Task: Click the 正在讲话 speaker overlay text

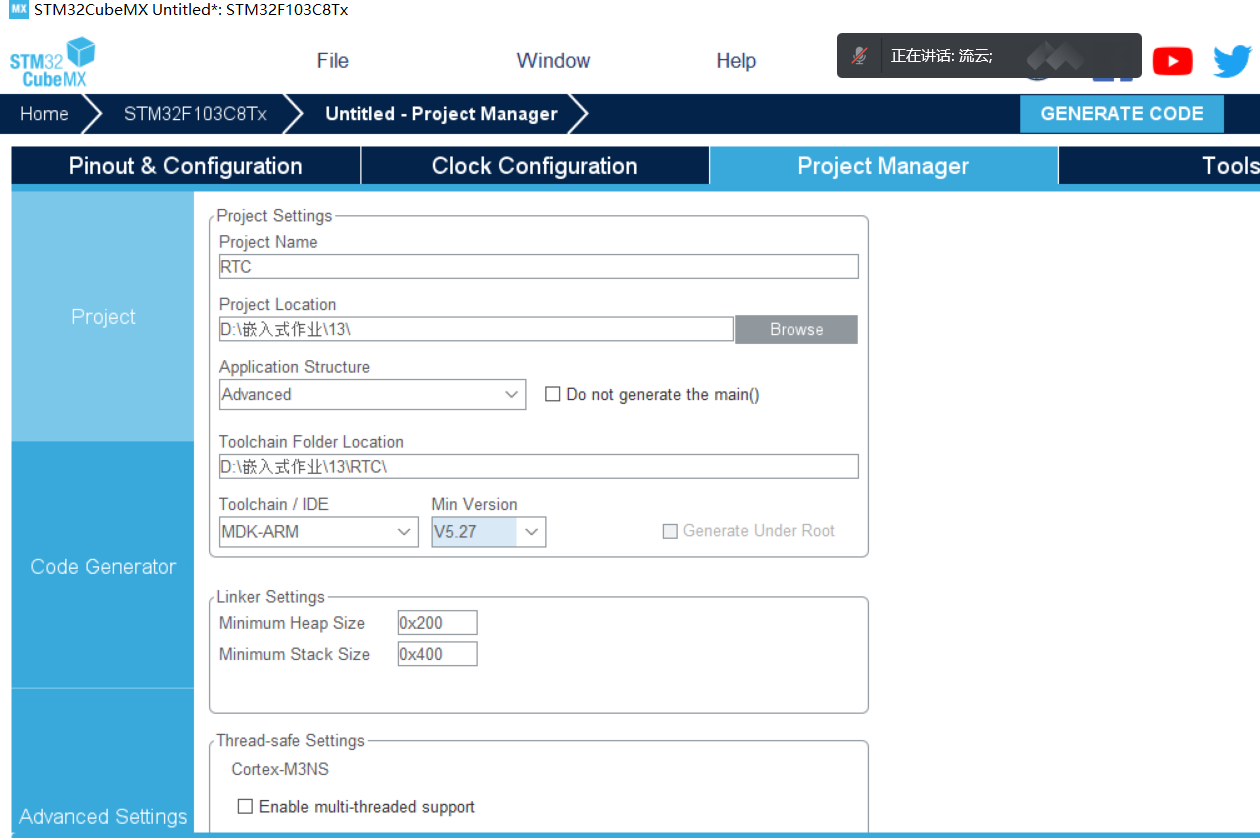Action: (942, 56)
